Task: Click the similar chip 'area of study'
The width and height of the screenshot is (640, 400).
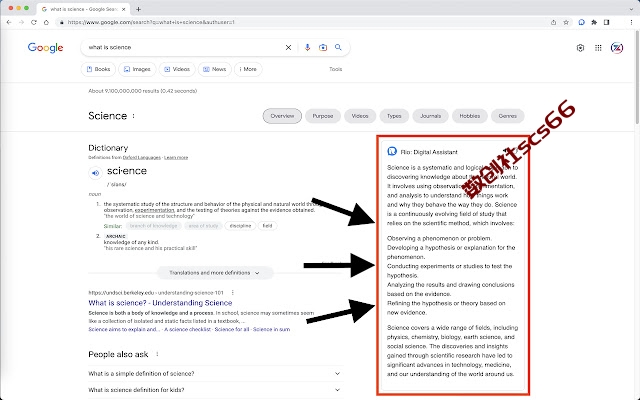Action: pos(203,226)
